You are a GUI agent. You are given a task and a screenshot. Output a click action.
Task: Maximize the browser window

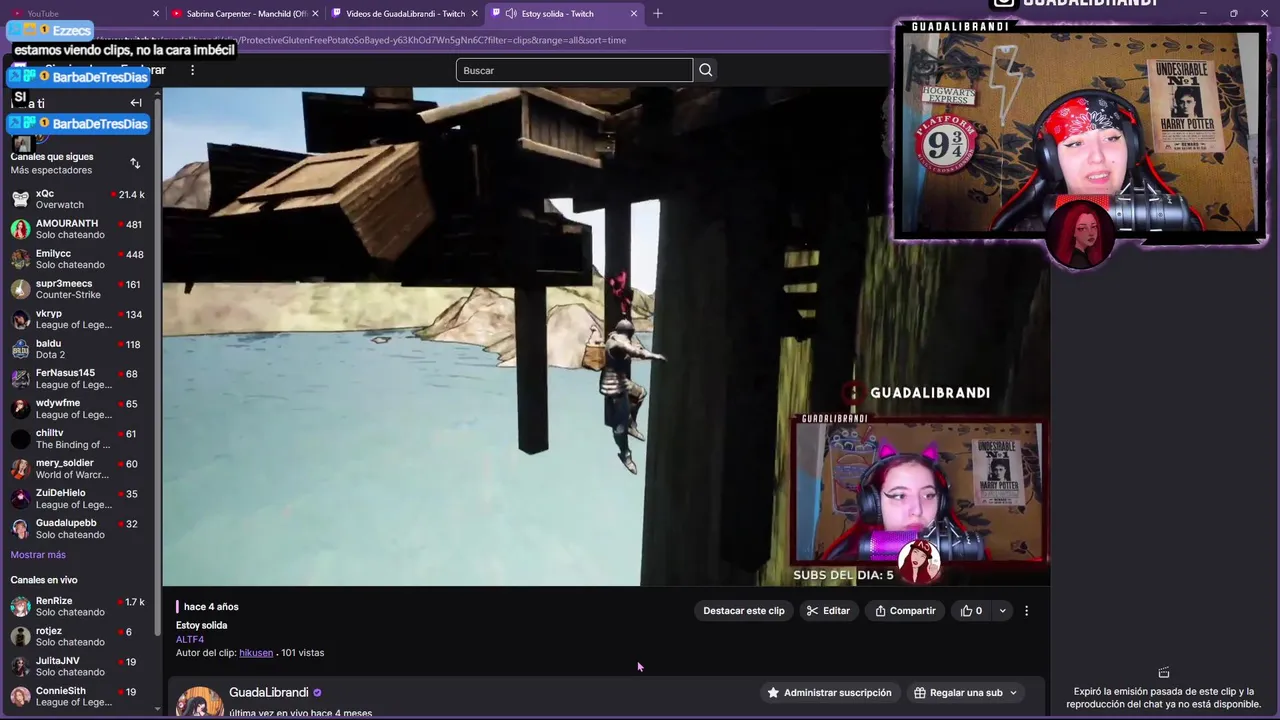point(1233,14)
